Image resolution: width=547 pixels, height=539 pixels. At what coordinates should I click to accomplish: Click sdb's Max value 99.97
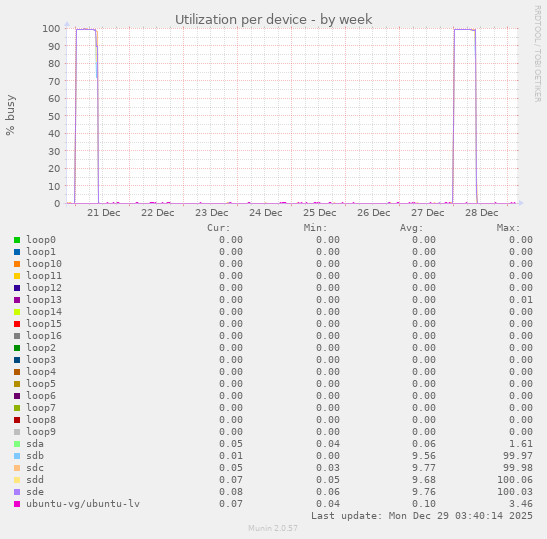tap(518, 456)
